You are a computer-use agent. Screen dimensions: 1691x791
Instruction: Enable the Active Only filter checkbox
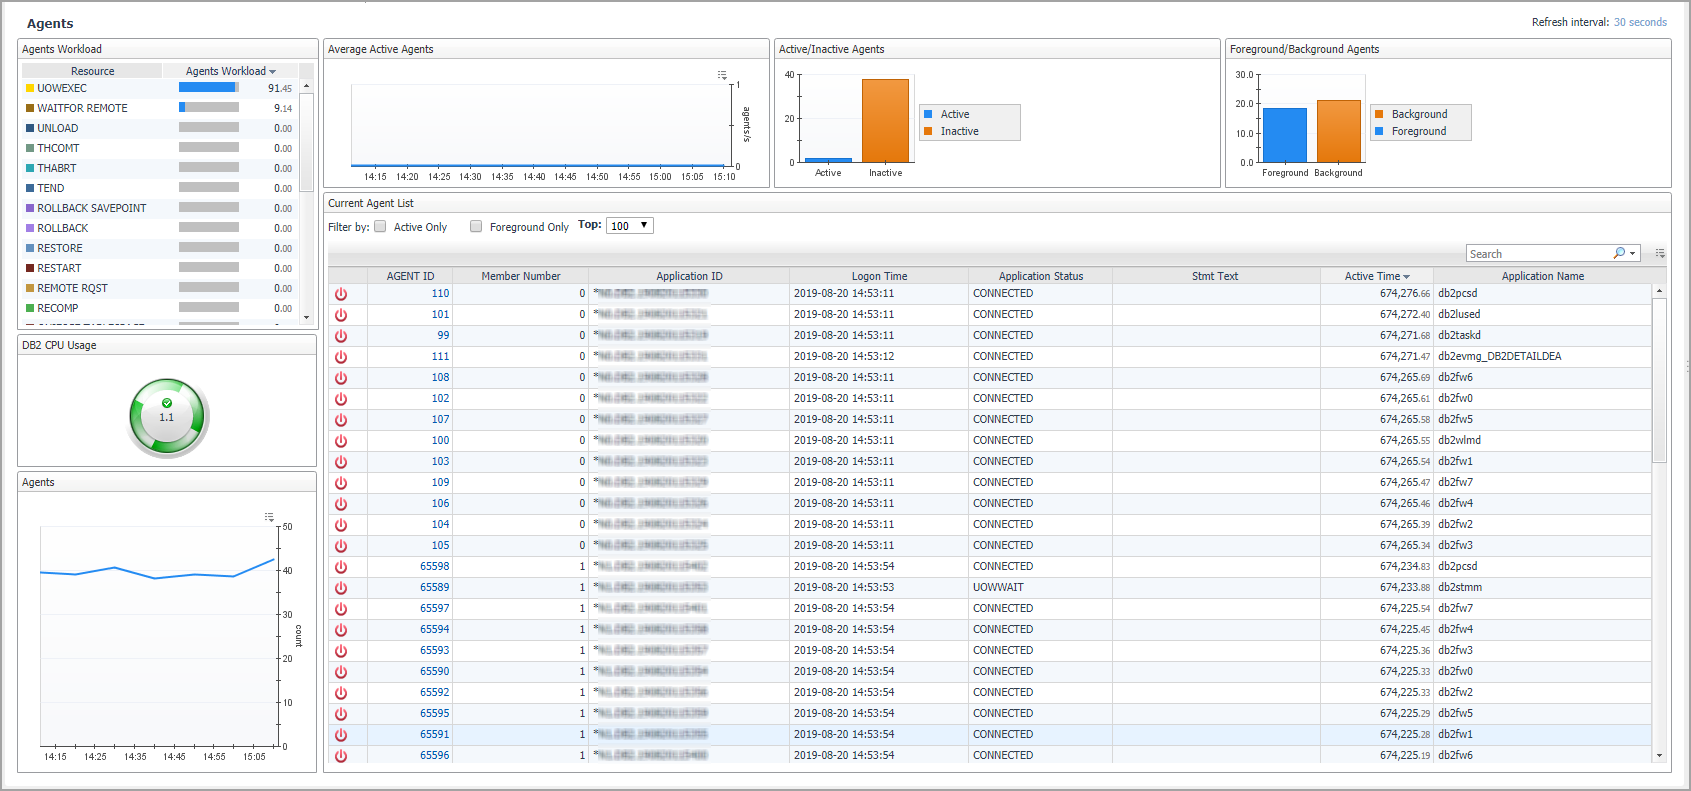(380, 227)
